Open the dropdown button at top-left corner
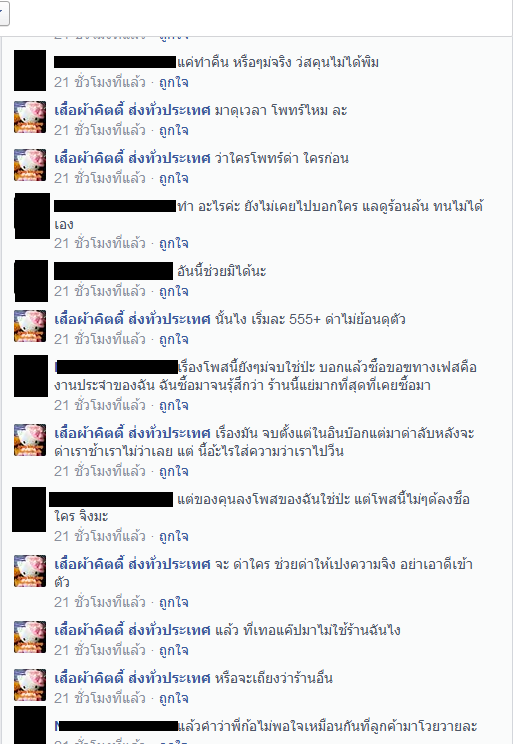The image size is (513, 744). (3, 14)
